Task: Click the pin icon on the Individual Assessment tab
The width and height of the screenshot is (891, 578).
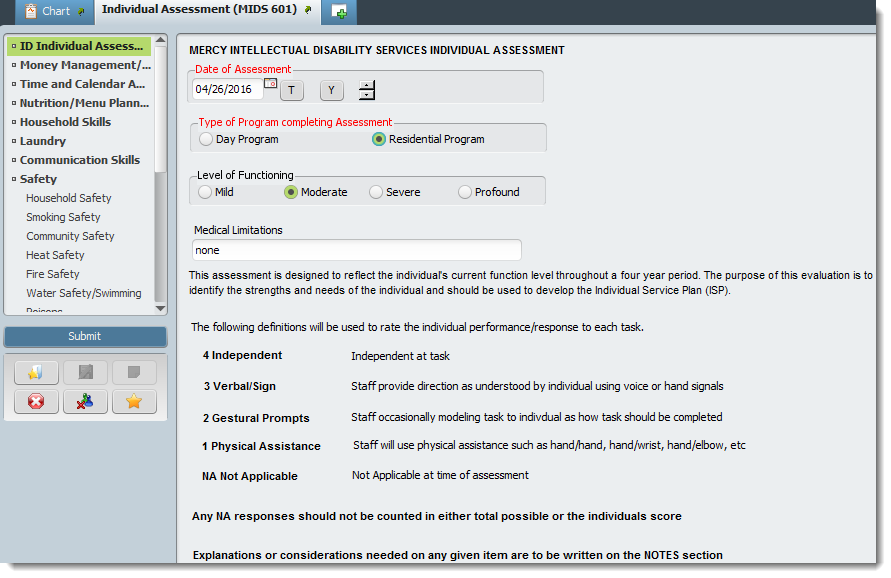Action: click(x=308, y=10)
